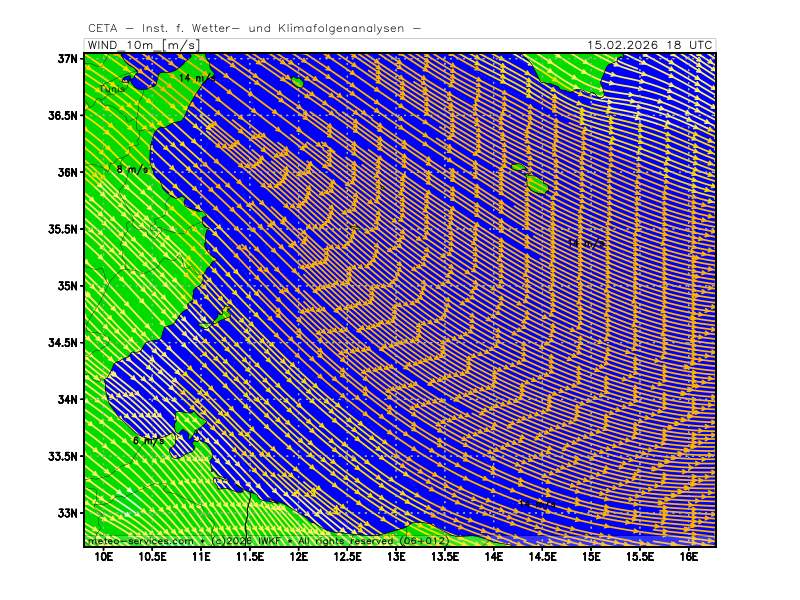
Task: Click Pantelleria island near 12E
Action: point(297,82)
